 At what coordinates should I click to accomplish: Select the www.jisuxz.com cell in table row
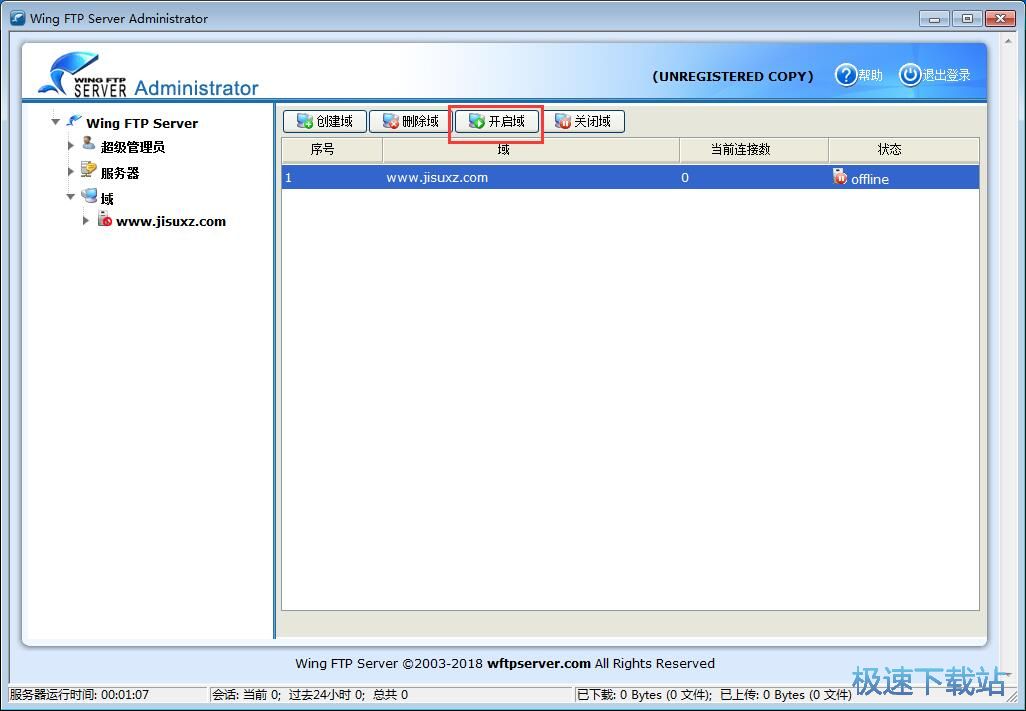pyautogui.click(x=437, y=177)
